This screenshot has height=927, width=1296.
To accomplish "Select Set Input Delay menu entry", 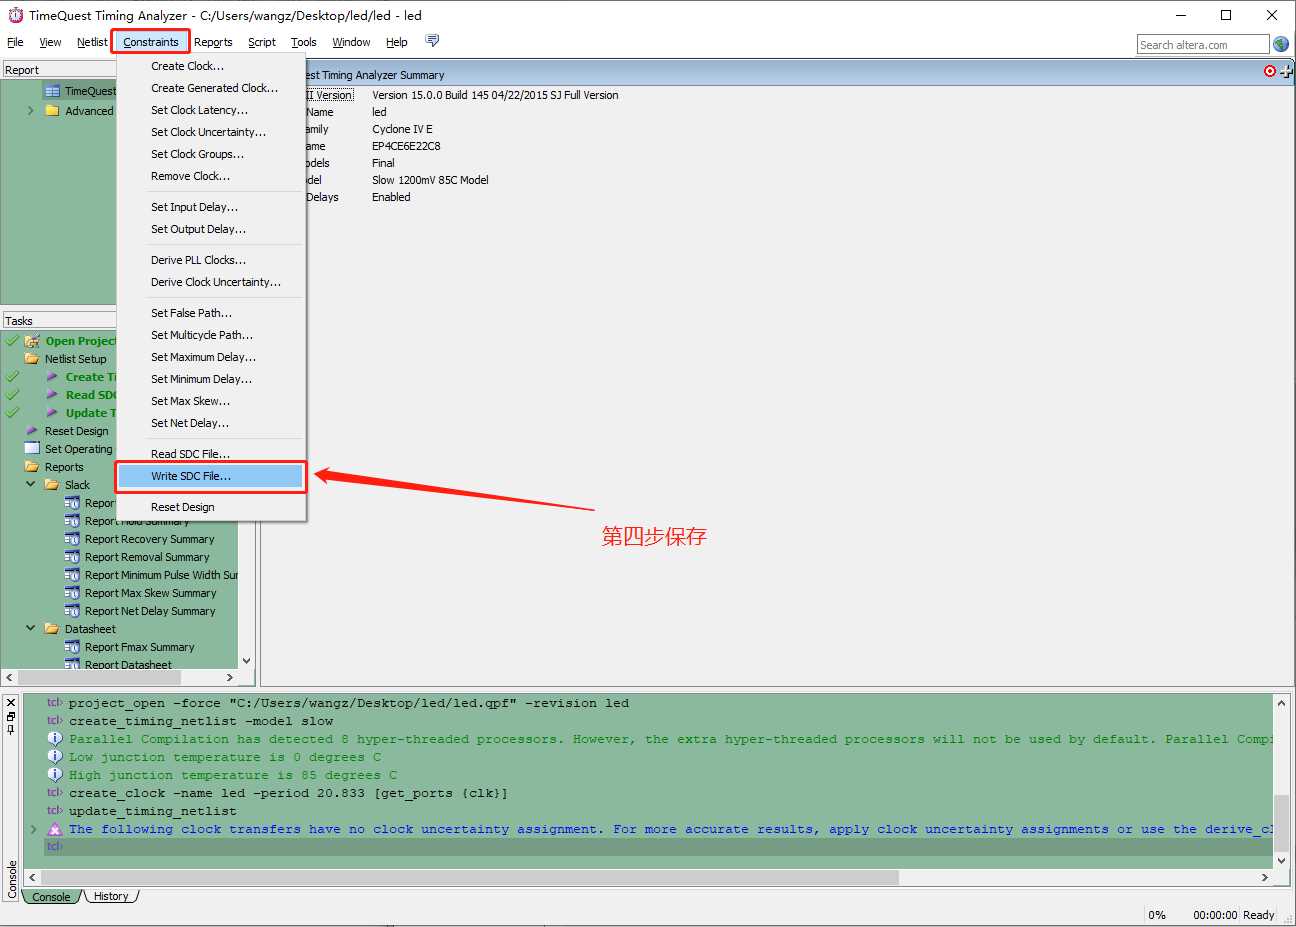I will coord(211,207).
